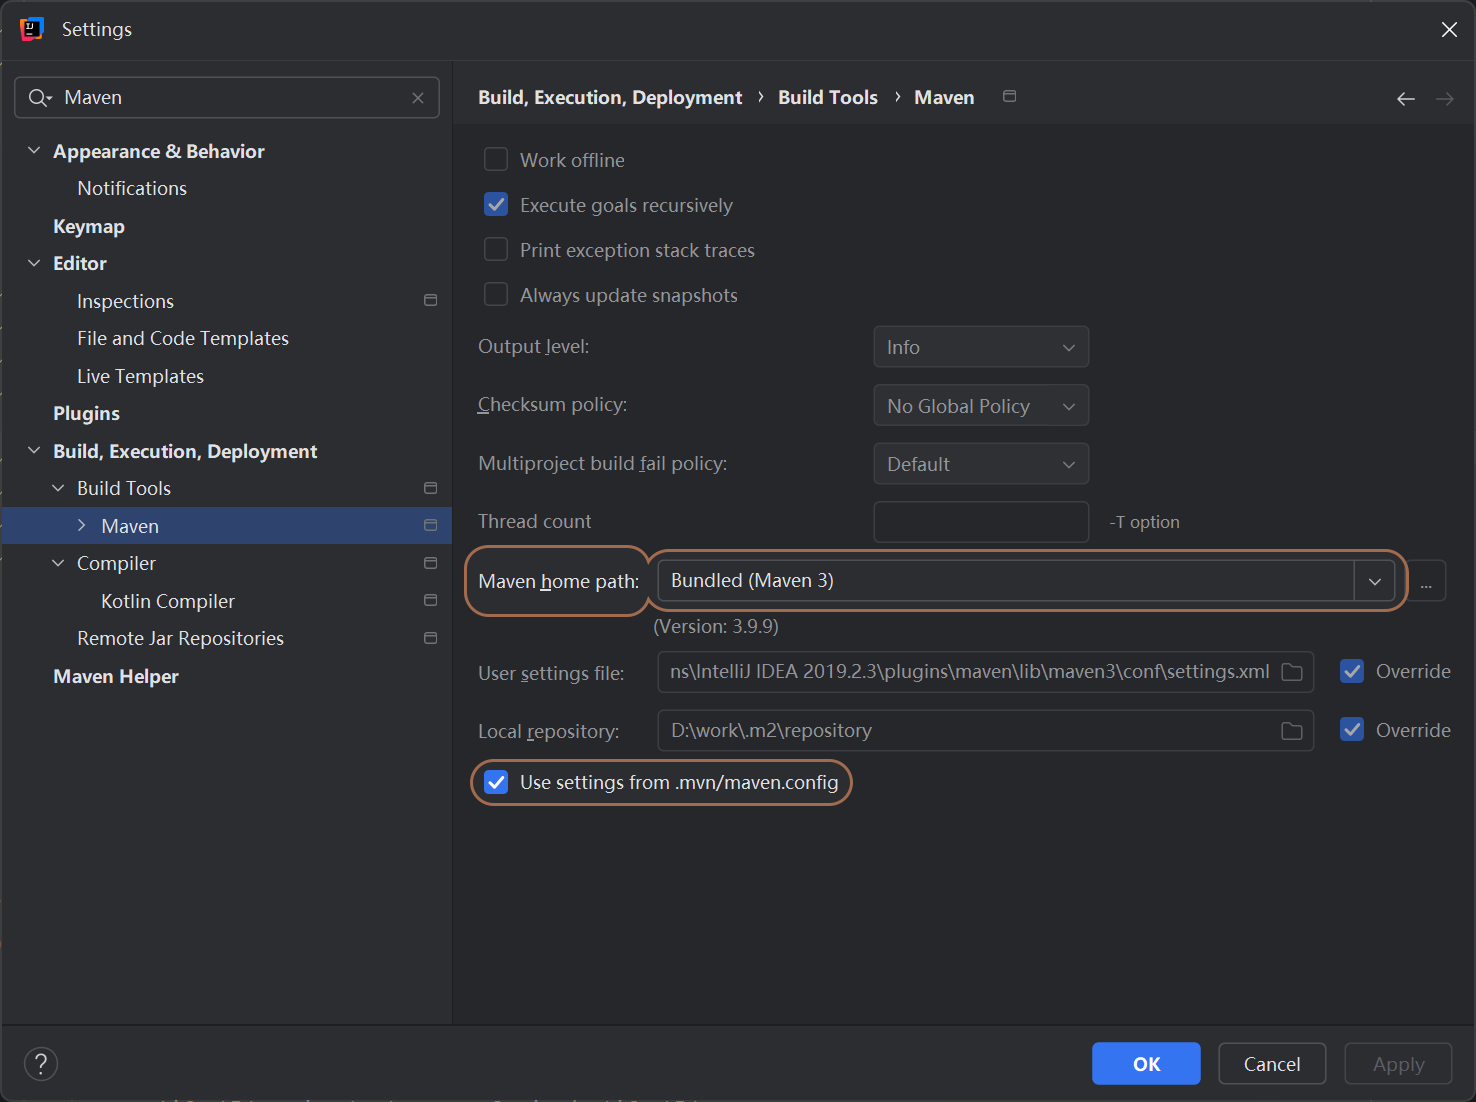
Task: Select Inspections in settings tree
Action: 125,301
